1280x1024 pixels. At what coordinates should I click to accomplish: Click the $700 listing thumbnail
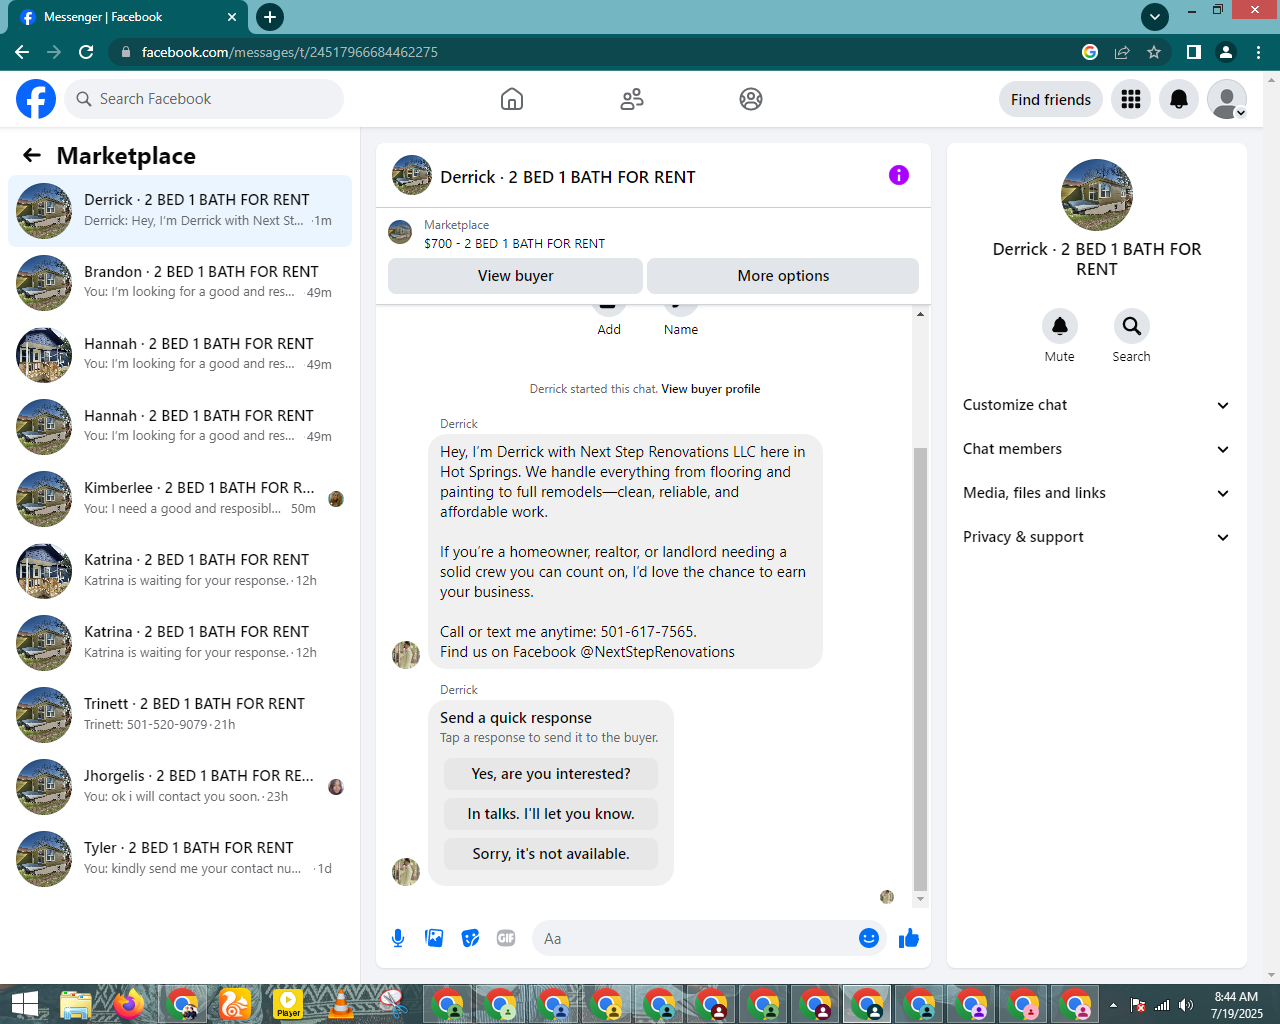coord(400,232)
